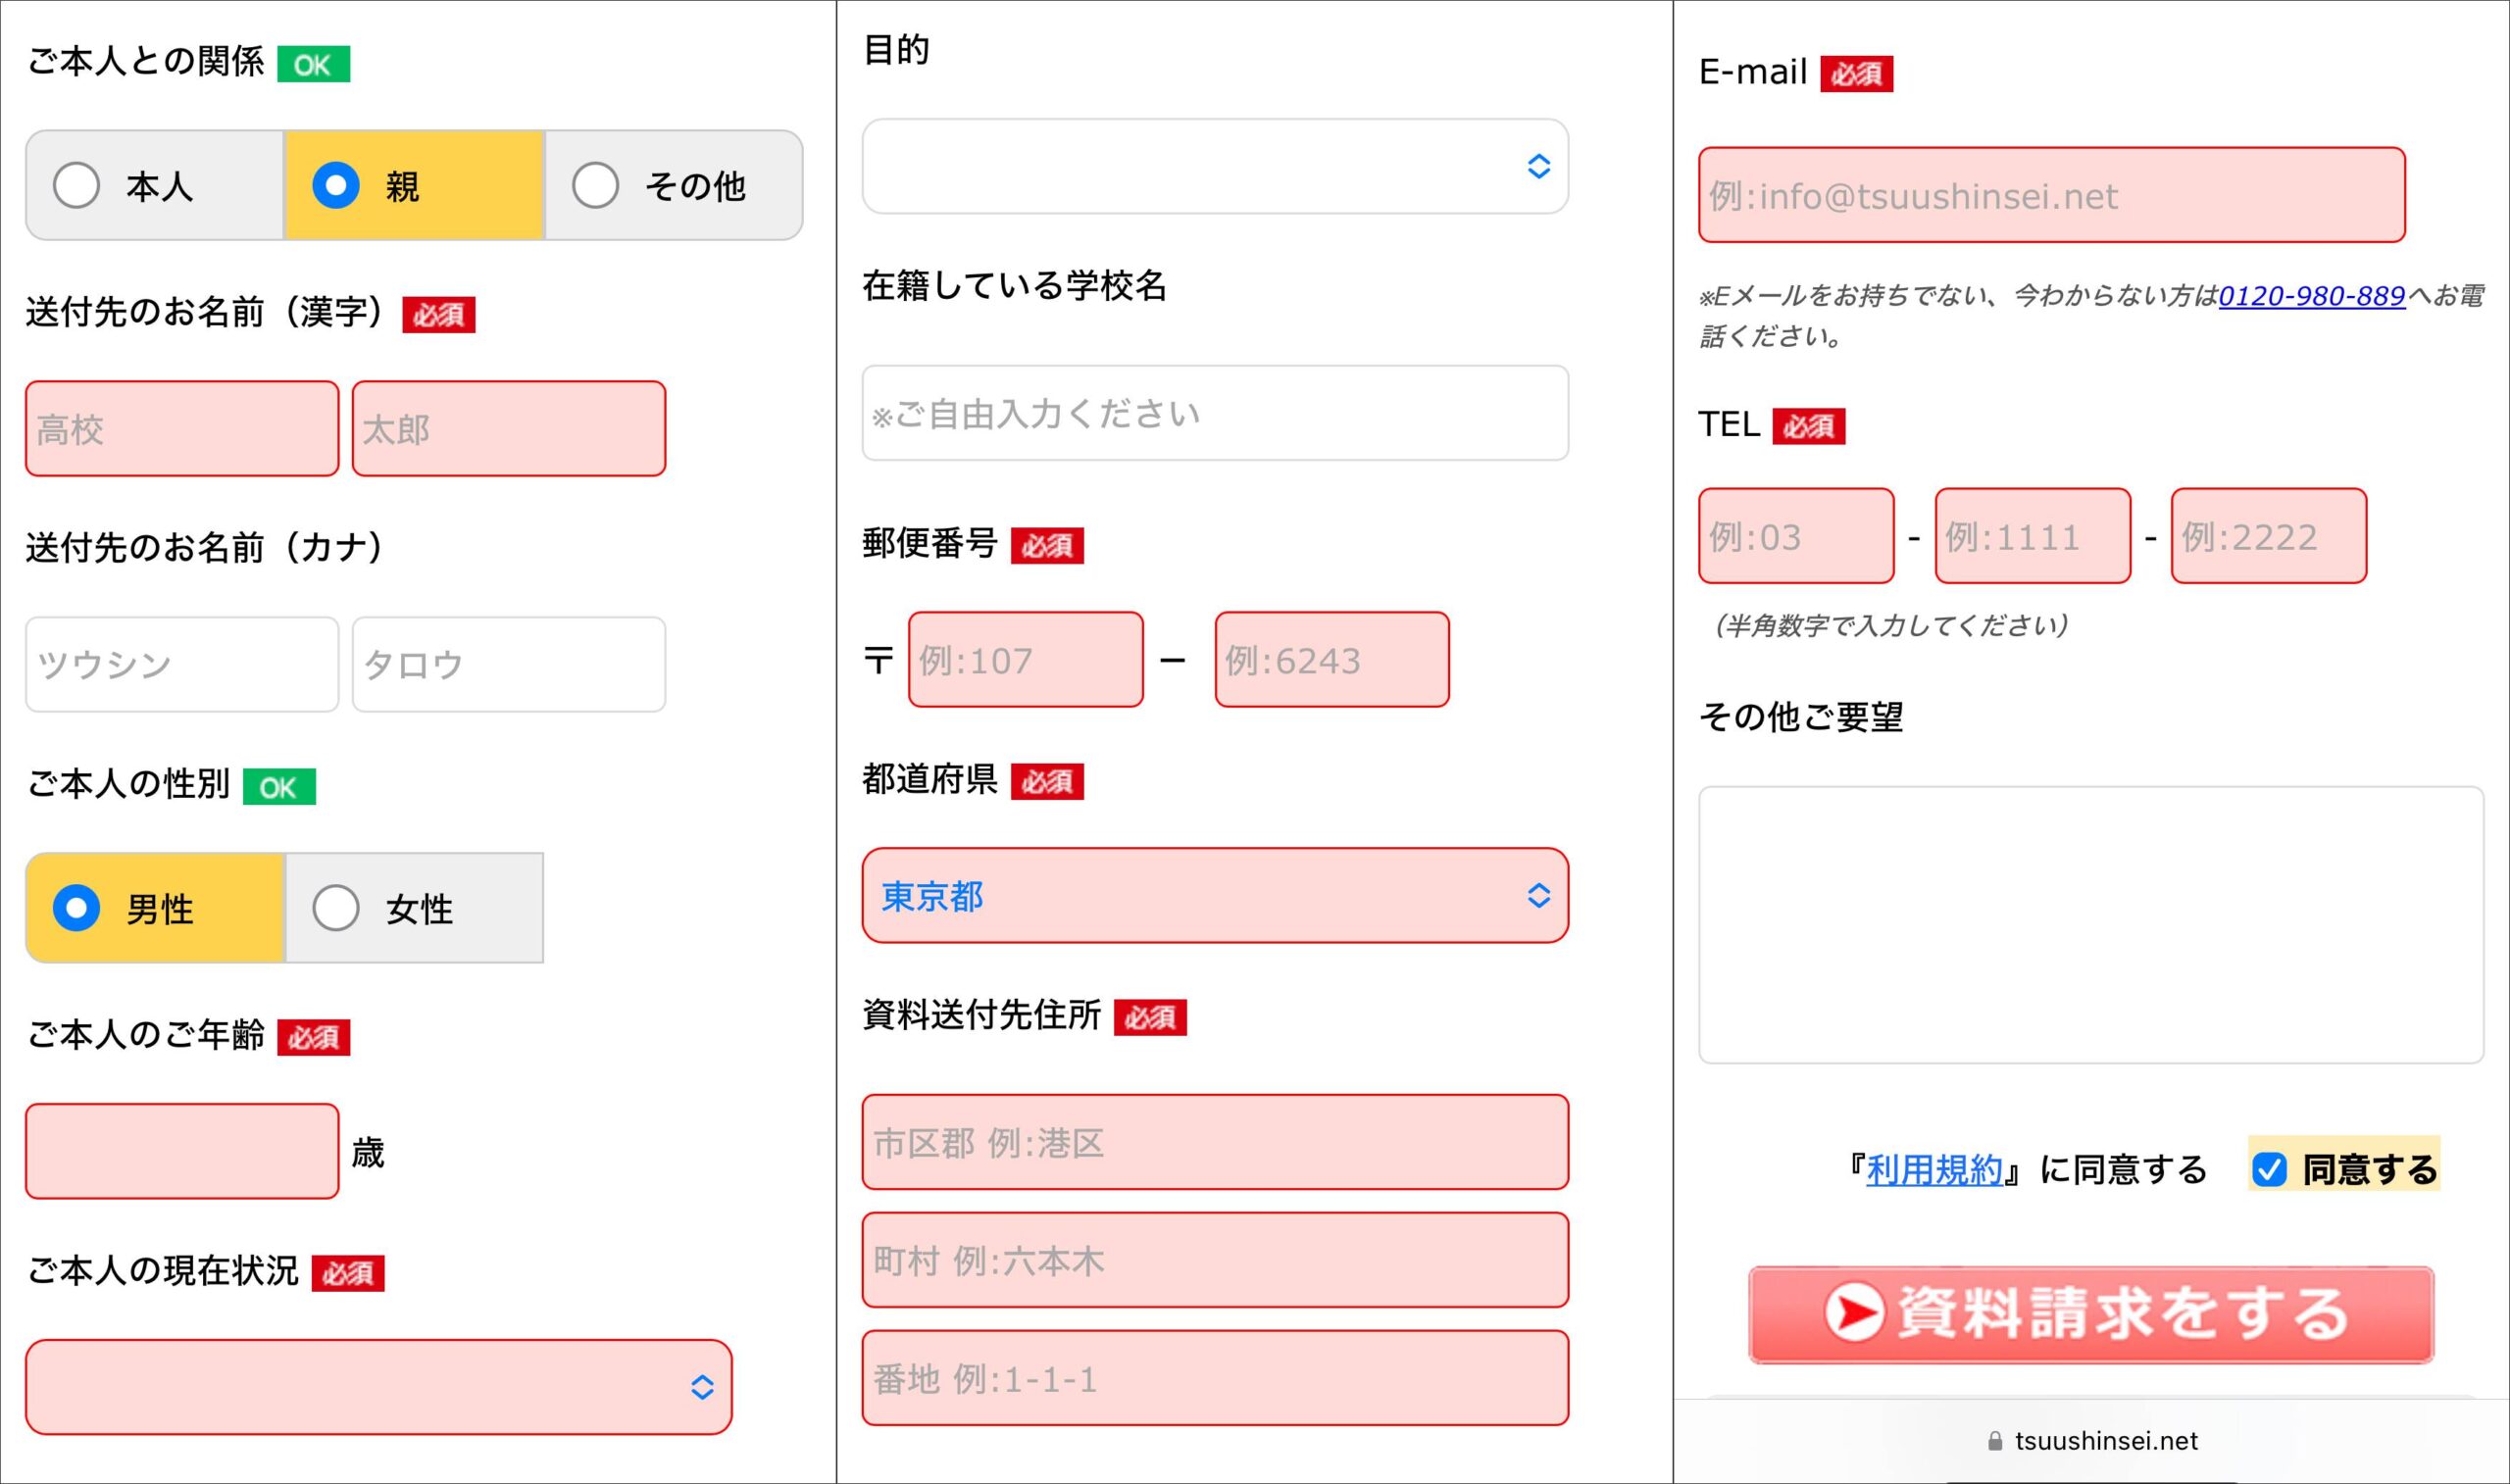2510x1484 pixels.
Task: Click the 市区郡 address field
Action: pos(1214,1142)
